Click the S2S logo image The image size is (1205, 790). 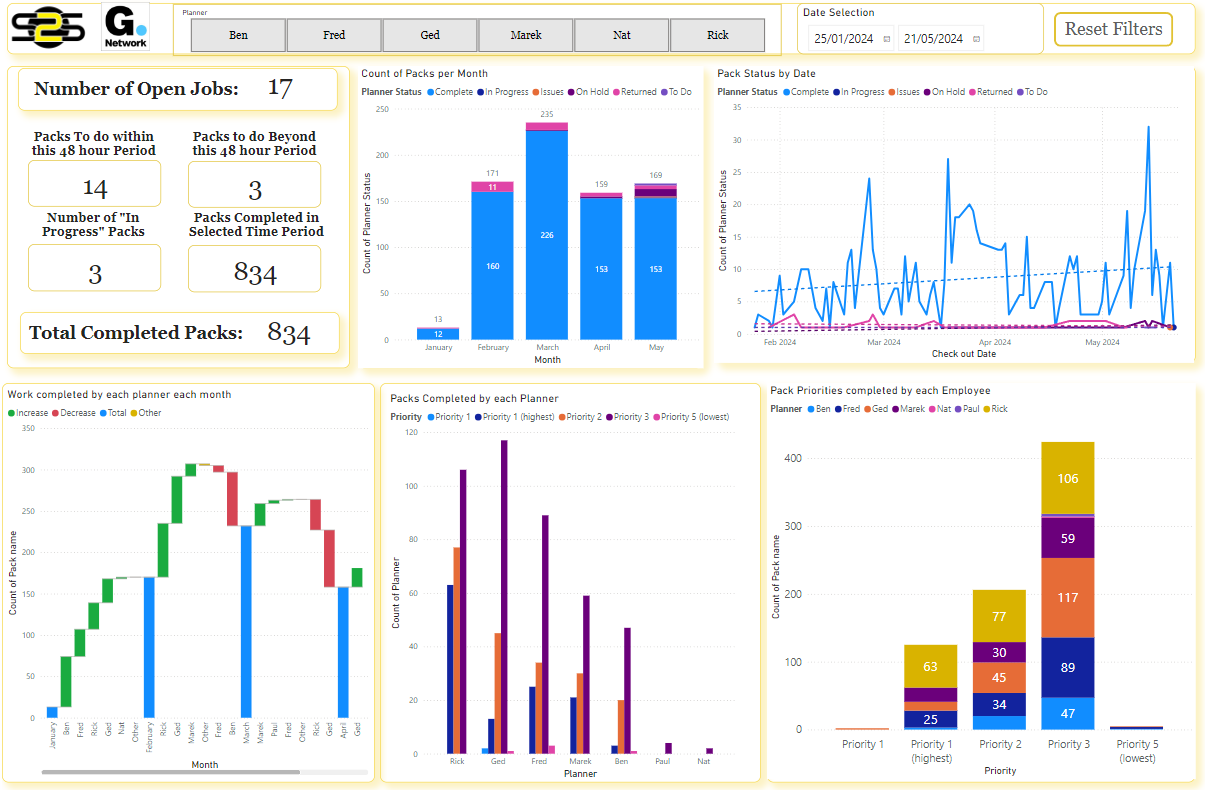[x=50, y=28]
